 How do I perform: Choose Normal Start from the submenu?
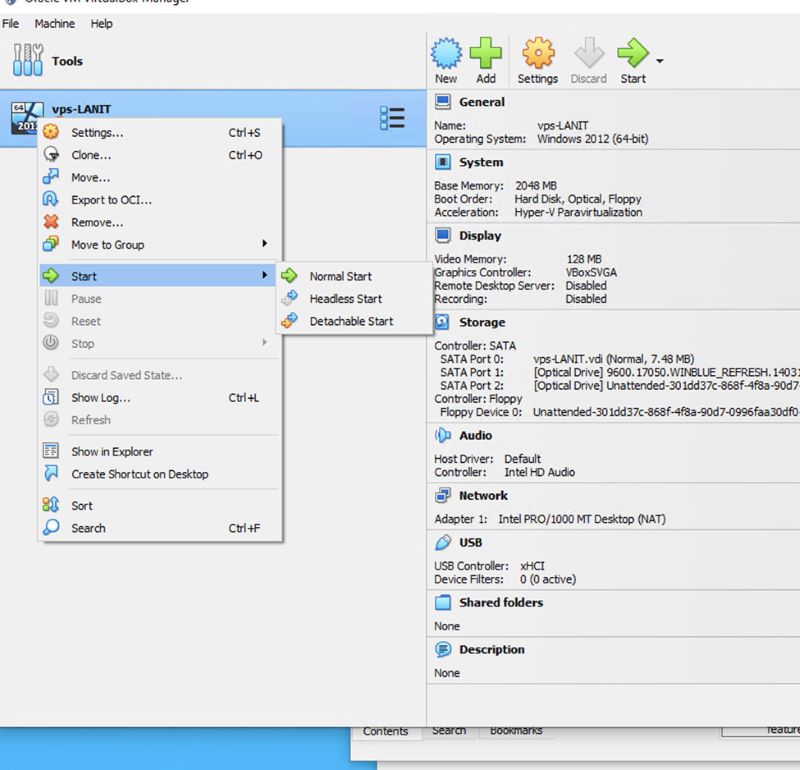[x=354, y=277]
